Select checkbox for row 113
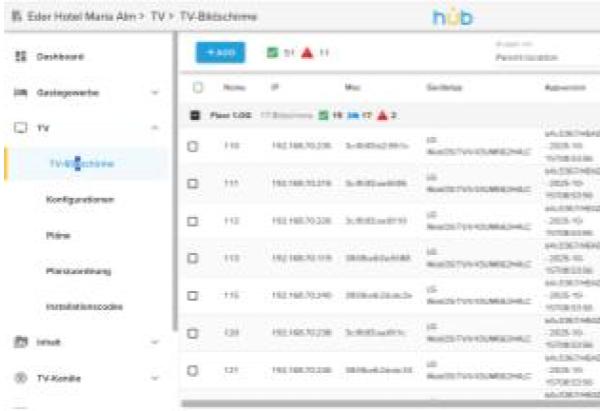 (x=192, y=258)
